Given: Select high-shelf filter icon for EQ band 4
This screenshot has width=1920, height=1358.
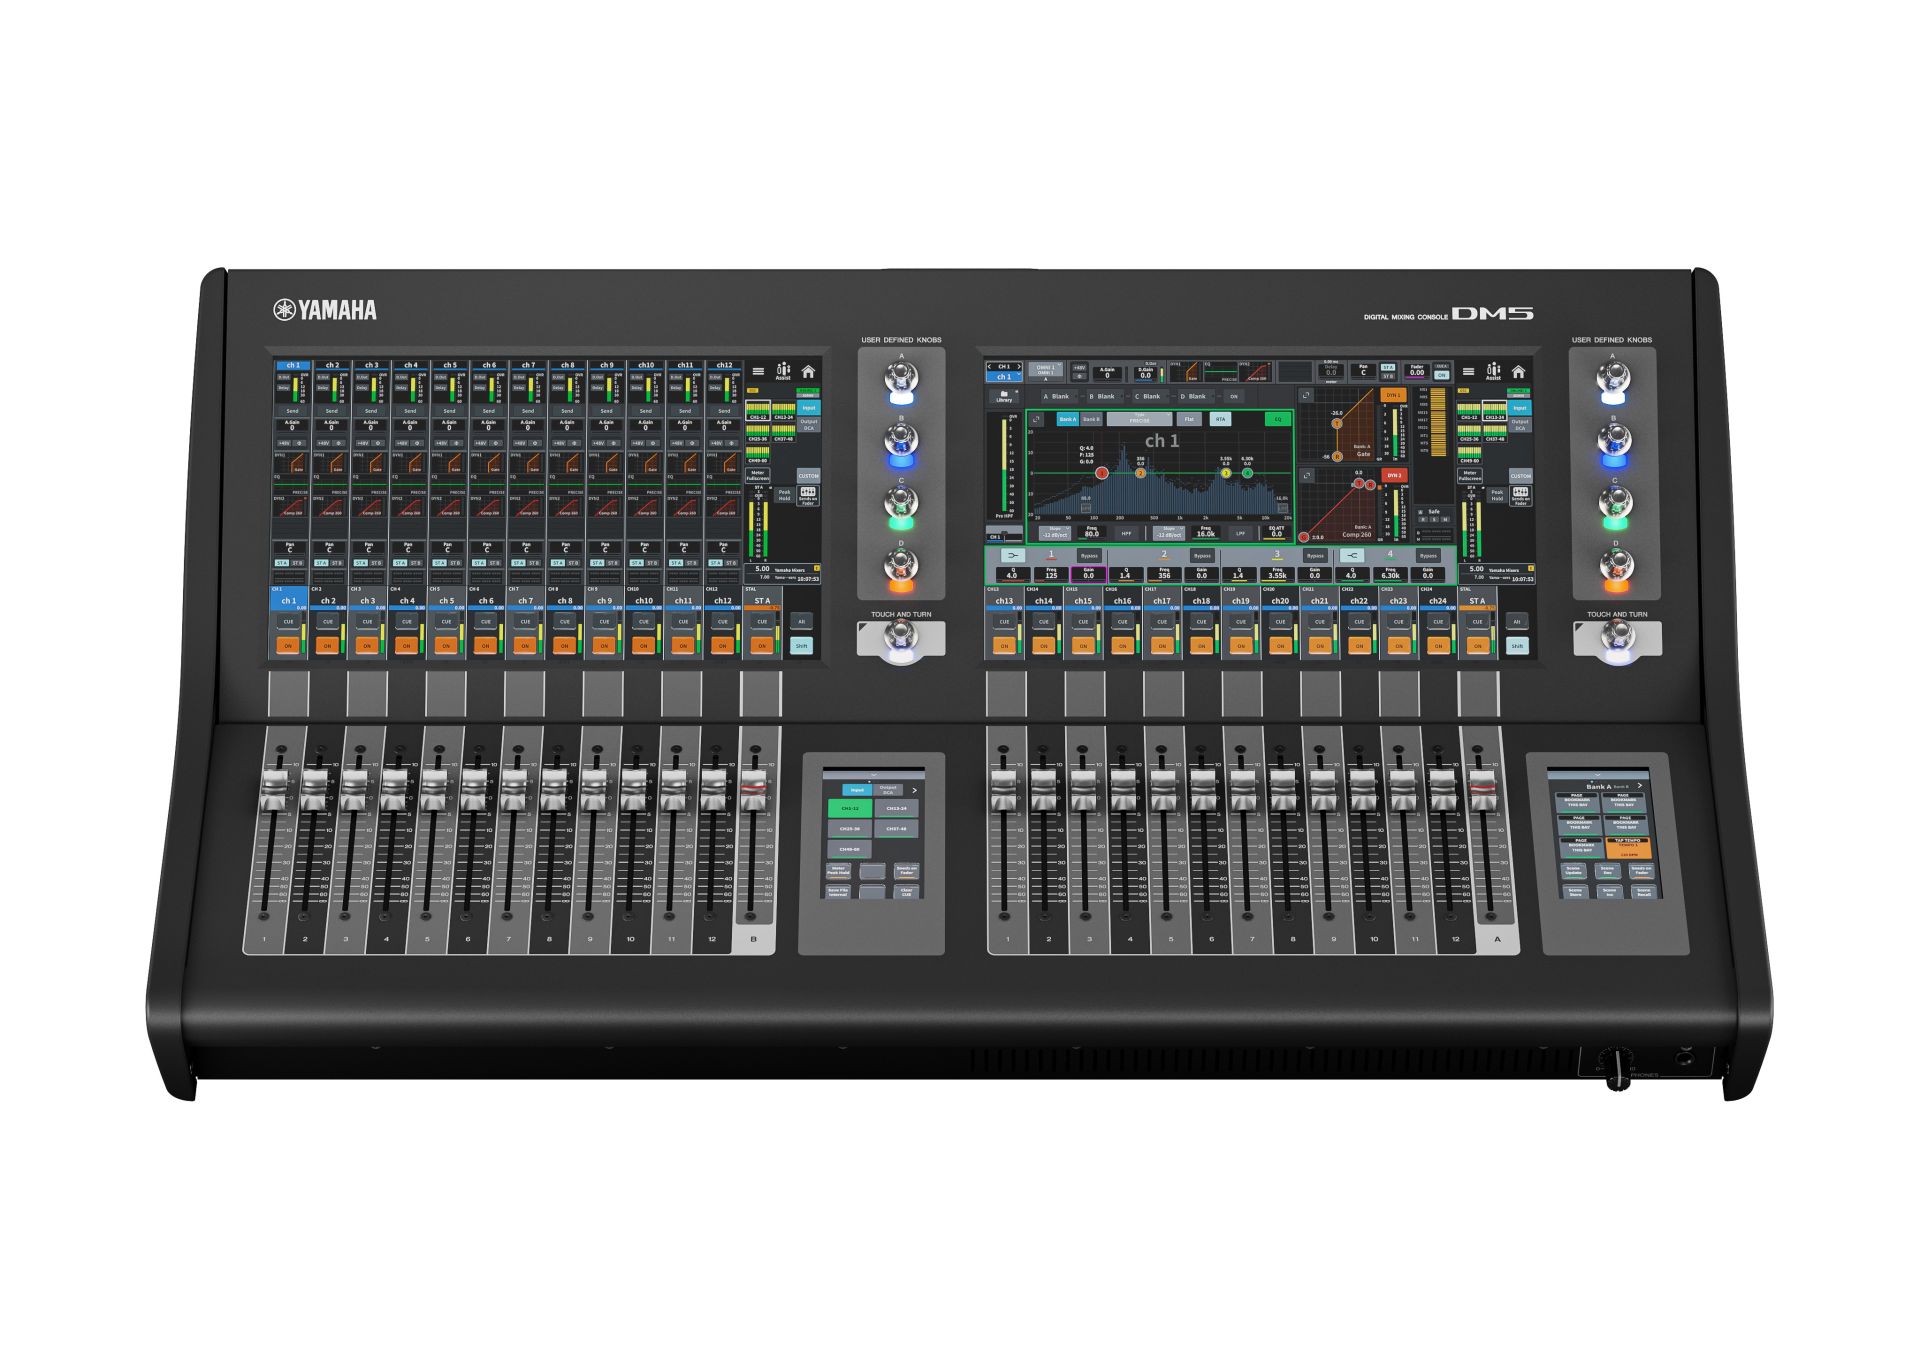Looking at the screenshot, I should tap(1352, 556).
